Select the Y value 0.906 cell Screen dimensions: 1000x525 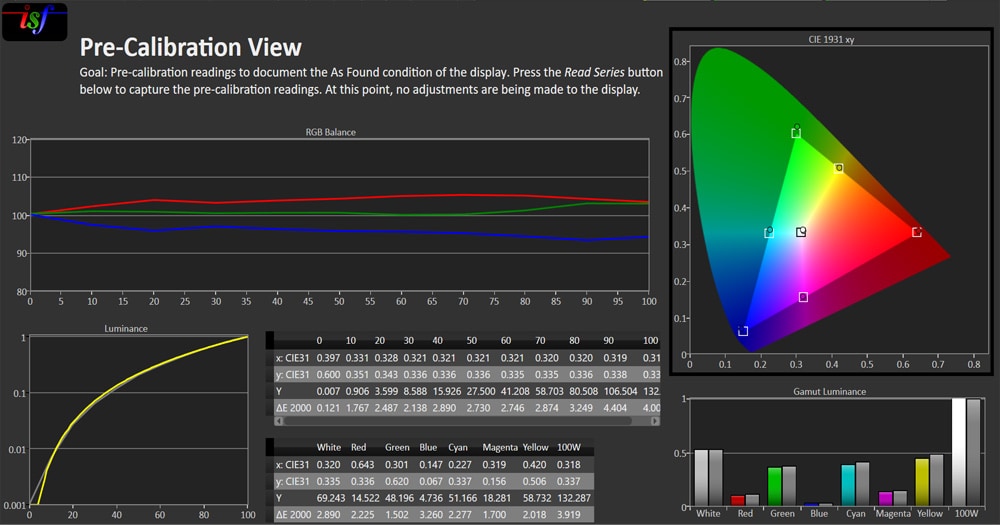pos(357,391)
